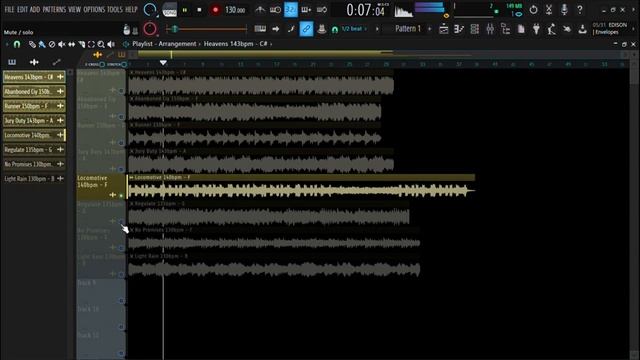
Task: Click the undo history circular arrow icon
Action: coord(533,9)
